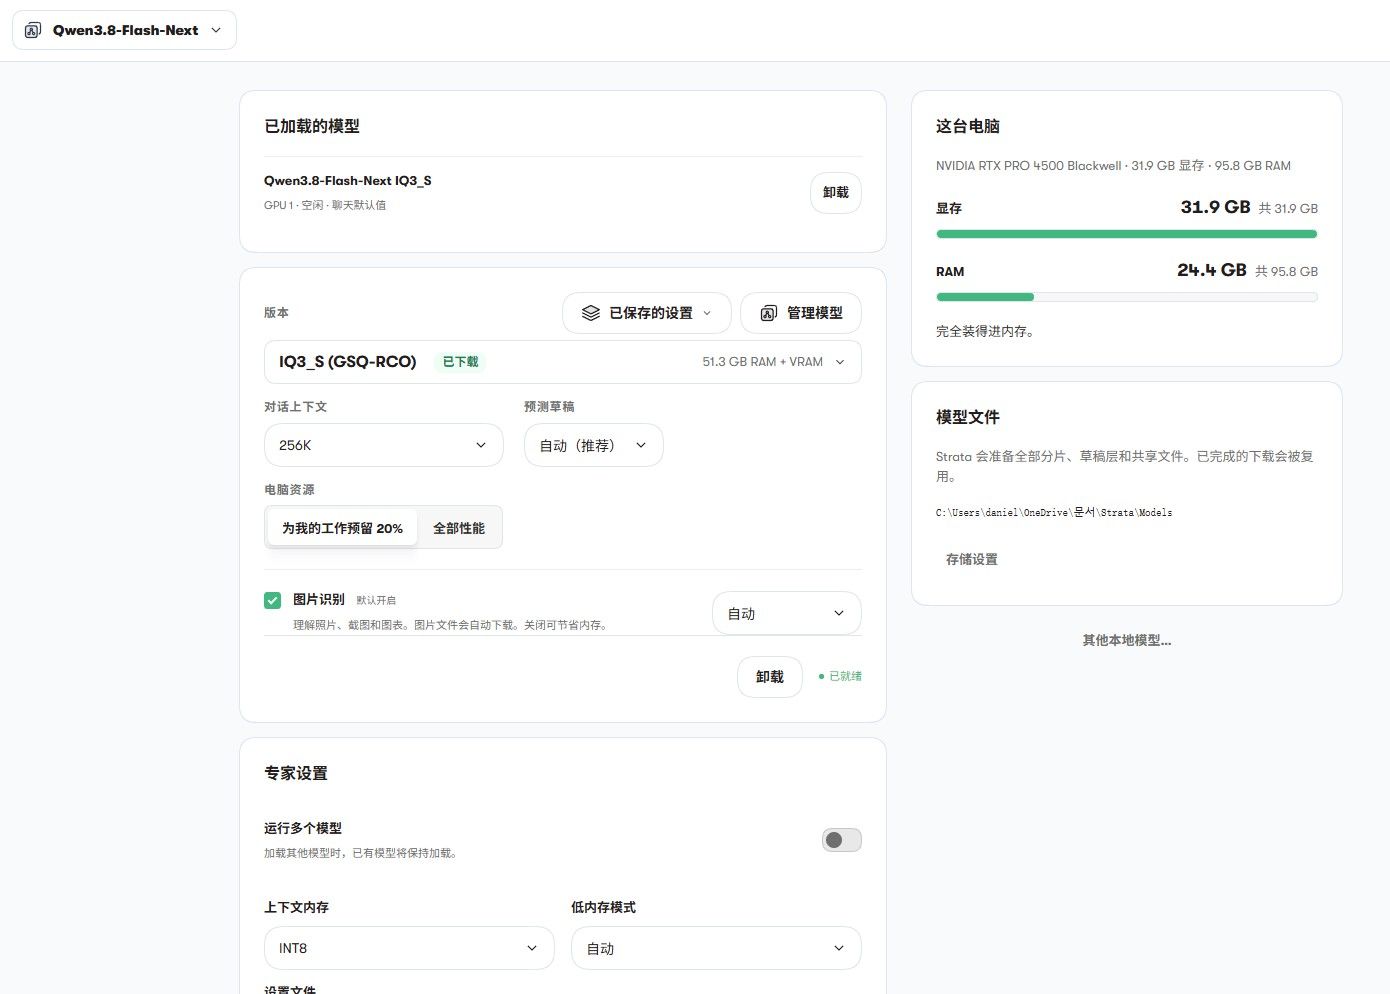Click the 完全装得进内存。 message

[985, 331]
